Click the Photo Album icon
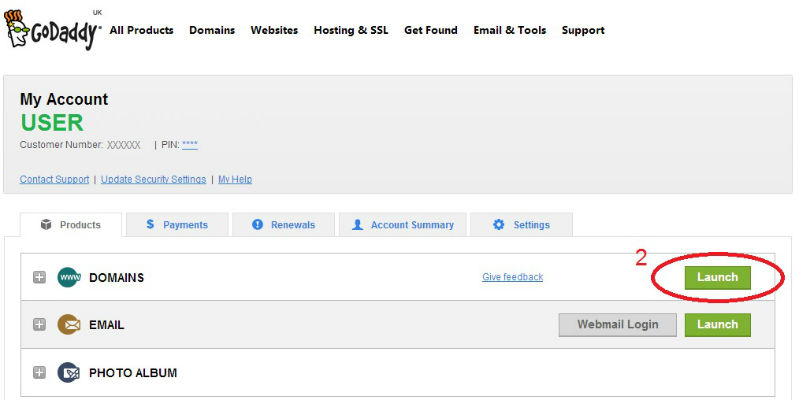Screen dimensions: 800x400 69,372
